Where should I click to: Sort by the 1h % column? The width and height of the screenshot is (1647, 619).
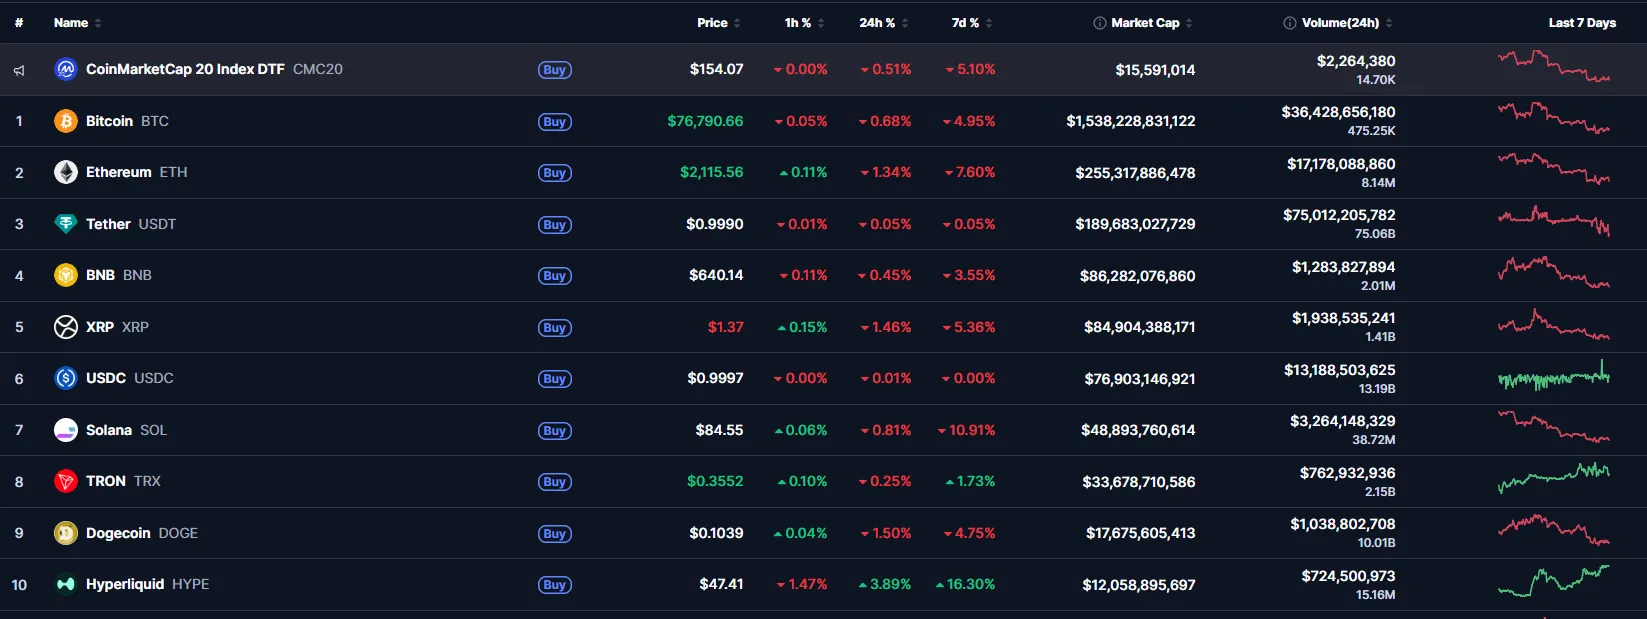tap(804, 23)
